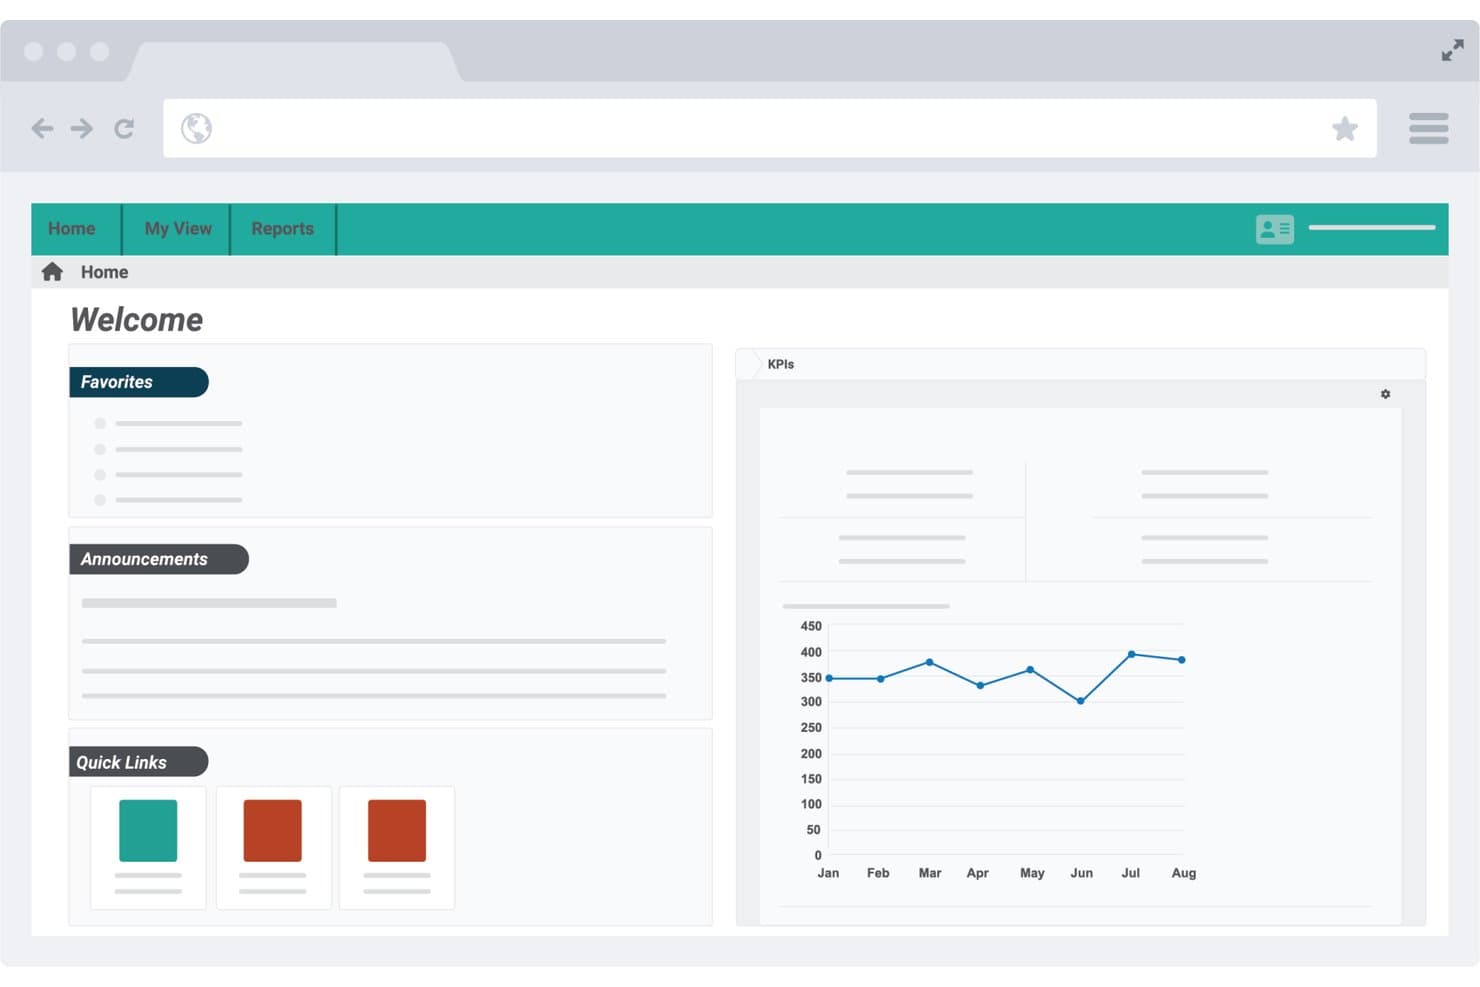Click the house icon in the breadcrumb
Viewport: 1480px width, 987px height.
[x=52, y=272]
